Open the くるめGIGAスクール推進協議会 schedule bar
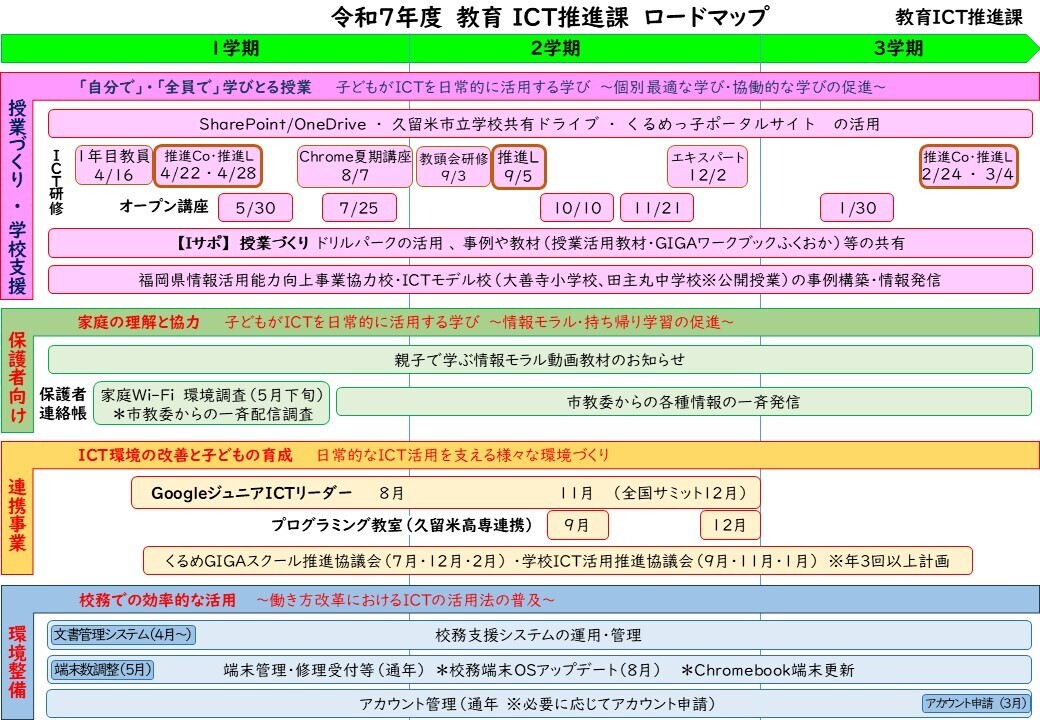This screenshot has width=1040, height=720. click(x=558, y=561)
